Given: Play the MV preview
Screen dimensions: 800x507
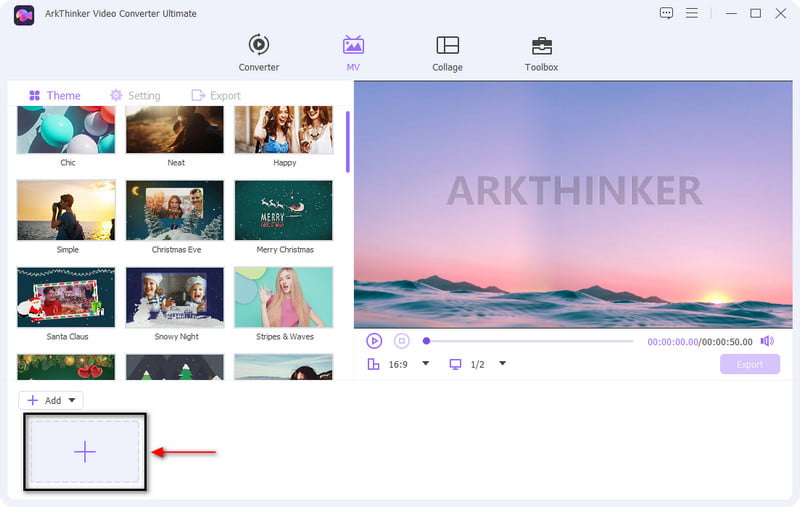Looking at the screenshot, I should coord(374,341).
